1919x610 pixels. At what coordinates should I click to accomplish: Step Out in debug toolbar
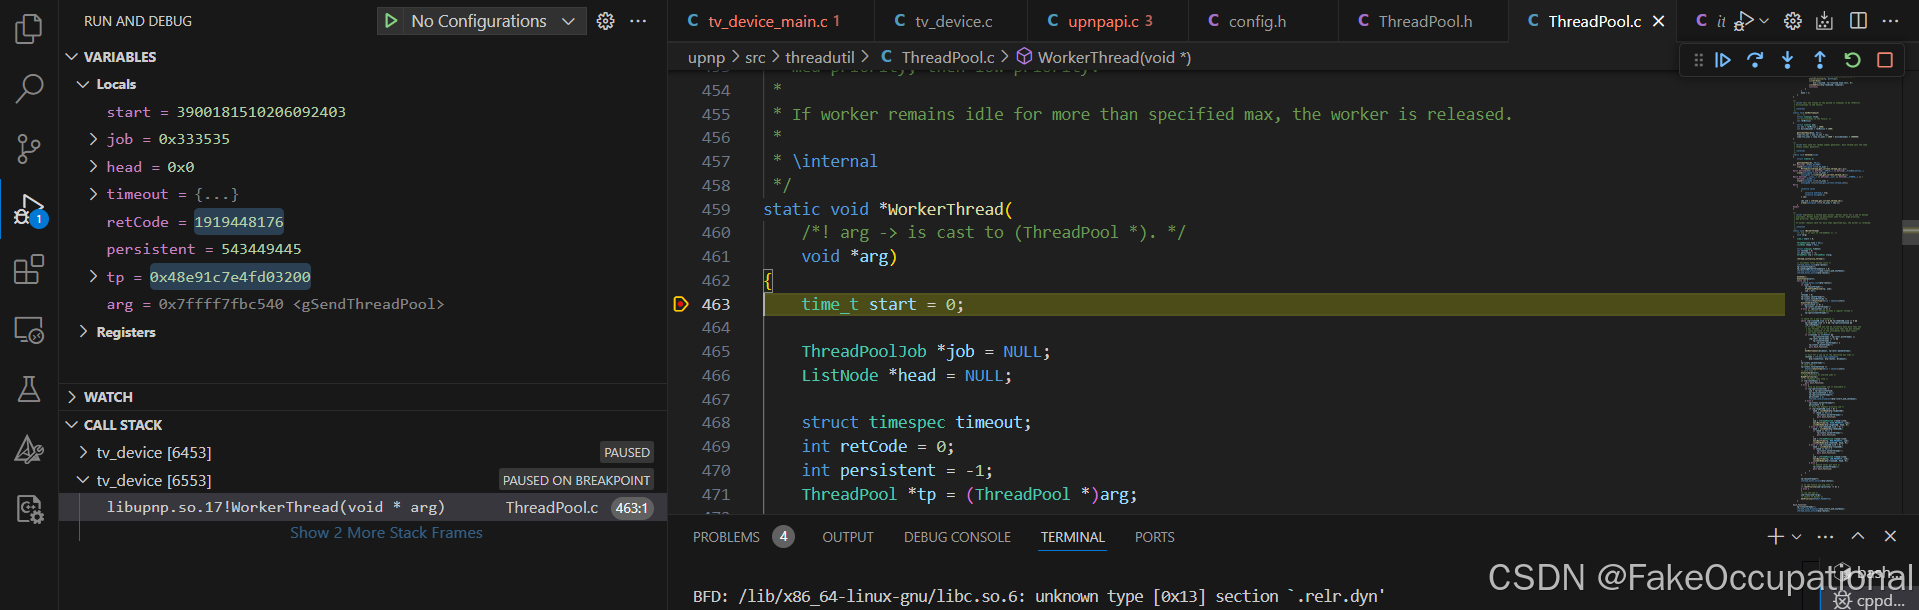click(1820, 60)
